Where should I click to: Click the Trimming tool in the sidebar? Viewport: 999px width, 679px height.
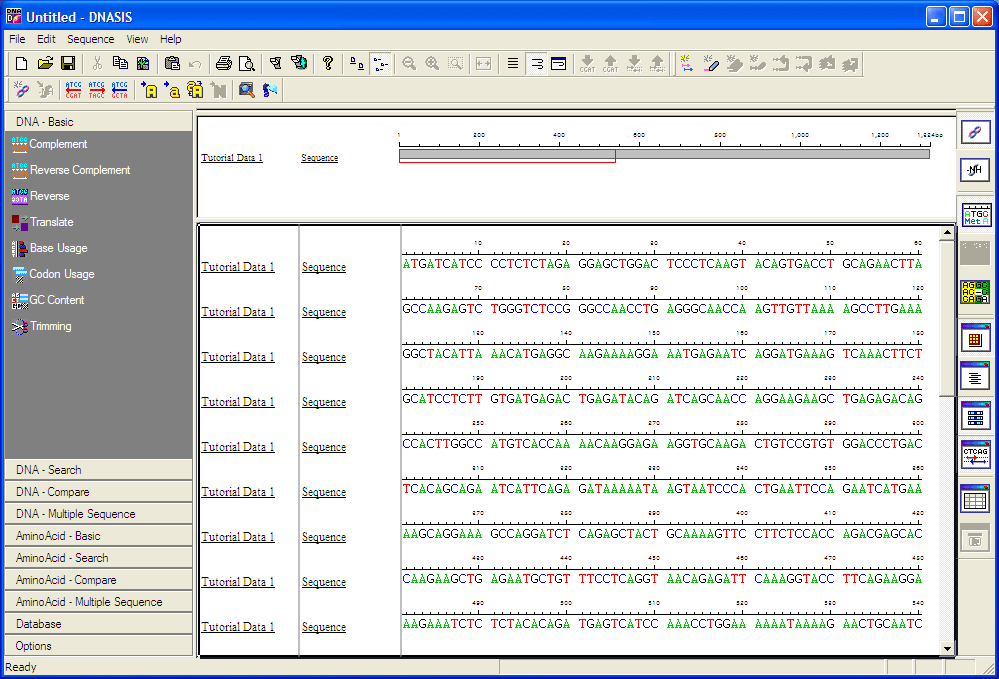click(50, 326)
